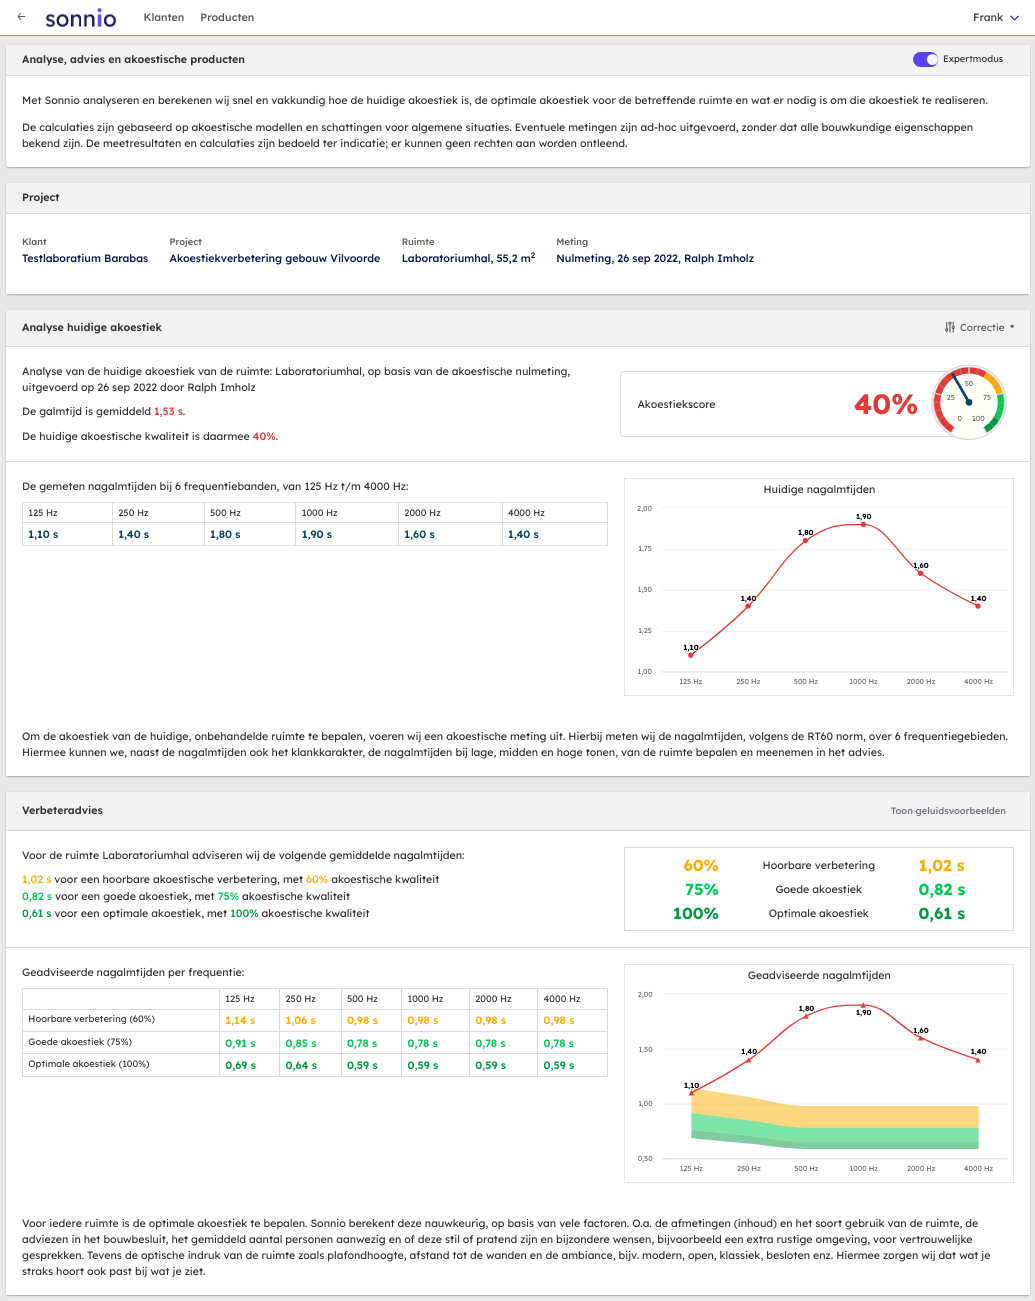Open Testlaboratium Barabas klant link
The width and height of the screenshot is (1035, 1301).
coord(85,258)
